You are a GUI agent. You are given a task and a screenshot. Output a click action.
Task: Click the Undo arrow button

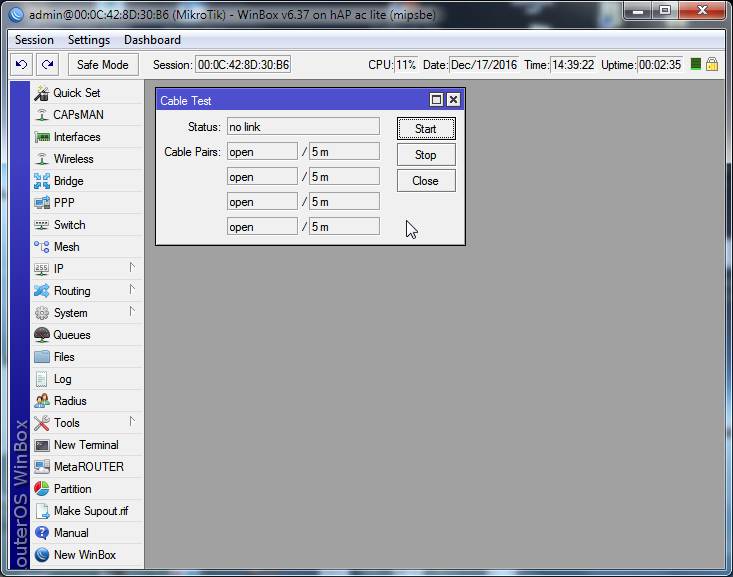click(x=22, y=65)
